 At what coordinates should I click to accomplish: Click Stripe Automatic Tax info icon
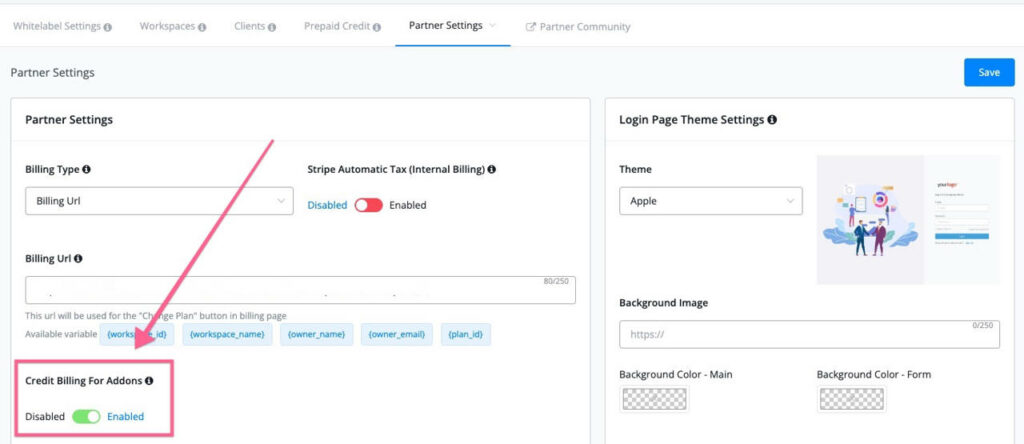[x=492, y=169]
